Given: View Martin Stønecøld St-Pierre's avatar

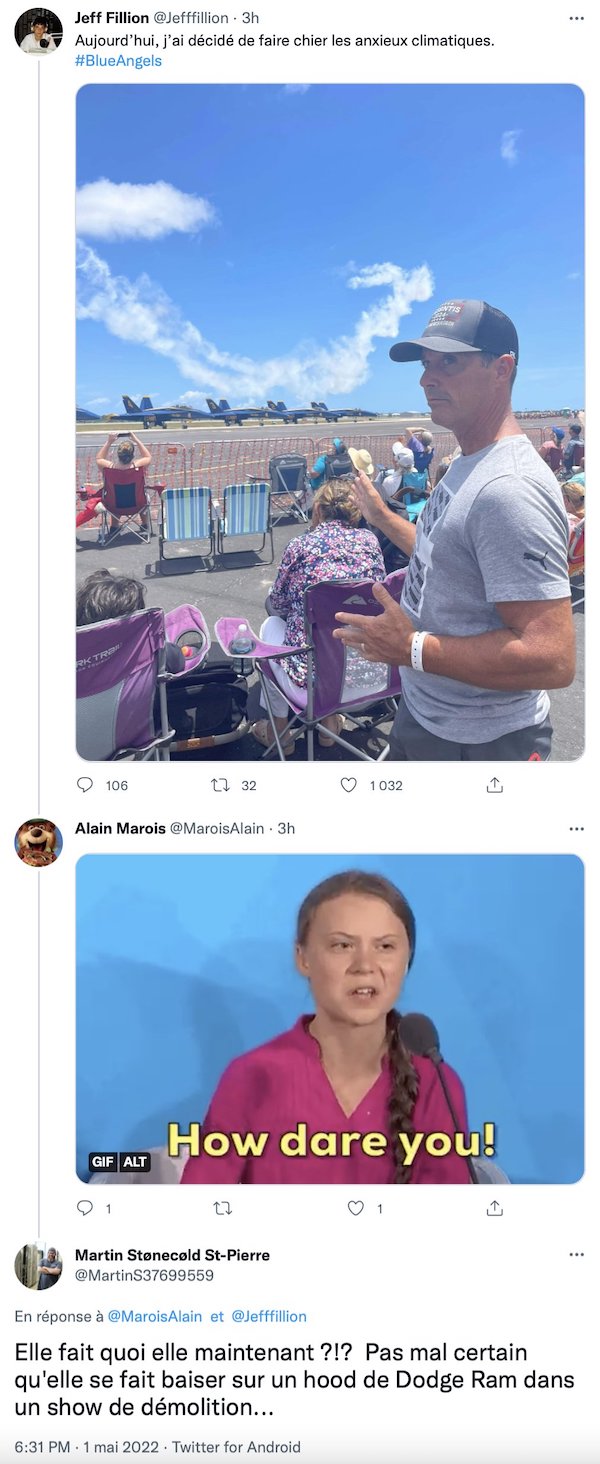Looking at the screenshot, I should pos(38,1267).
